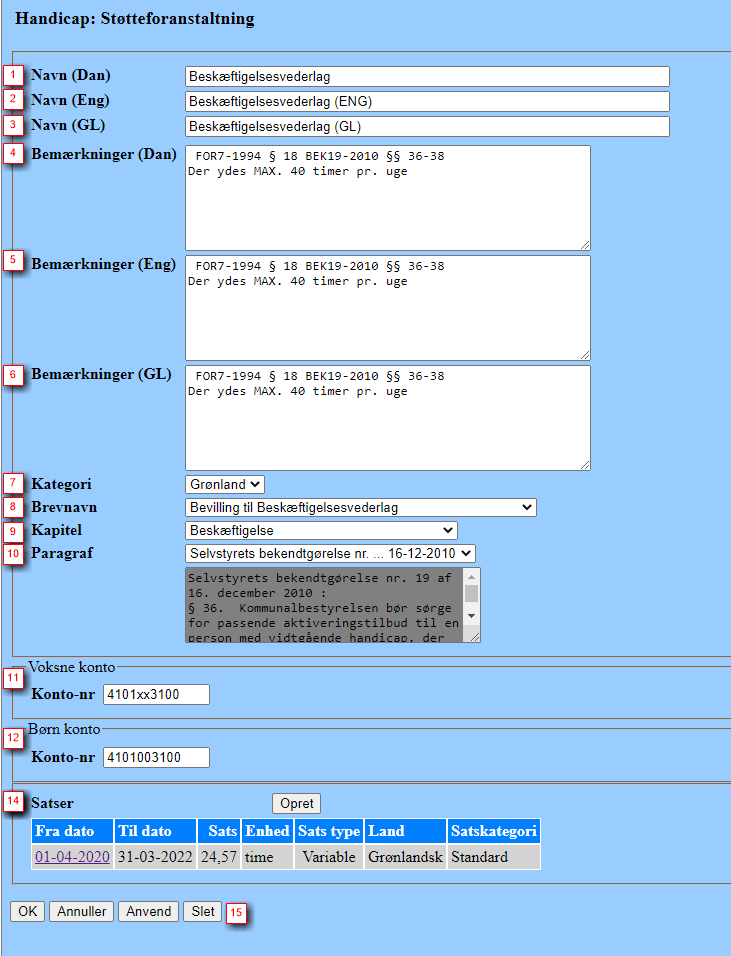The image size is (731, 956).
Task: Click the Voksne konto Konto-nr field
Action: click(156, 694)
